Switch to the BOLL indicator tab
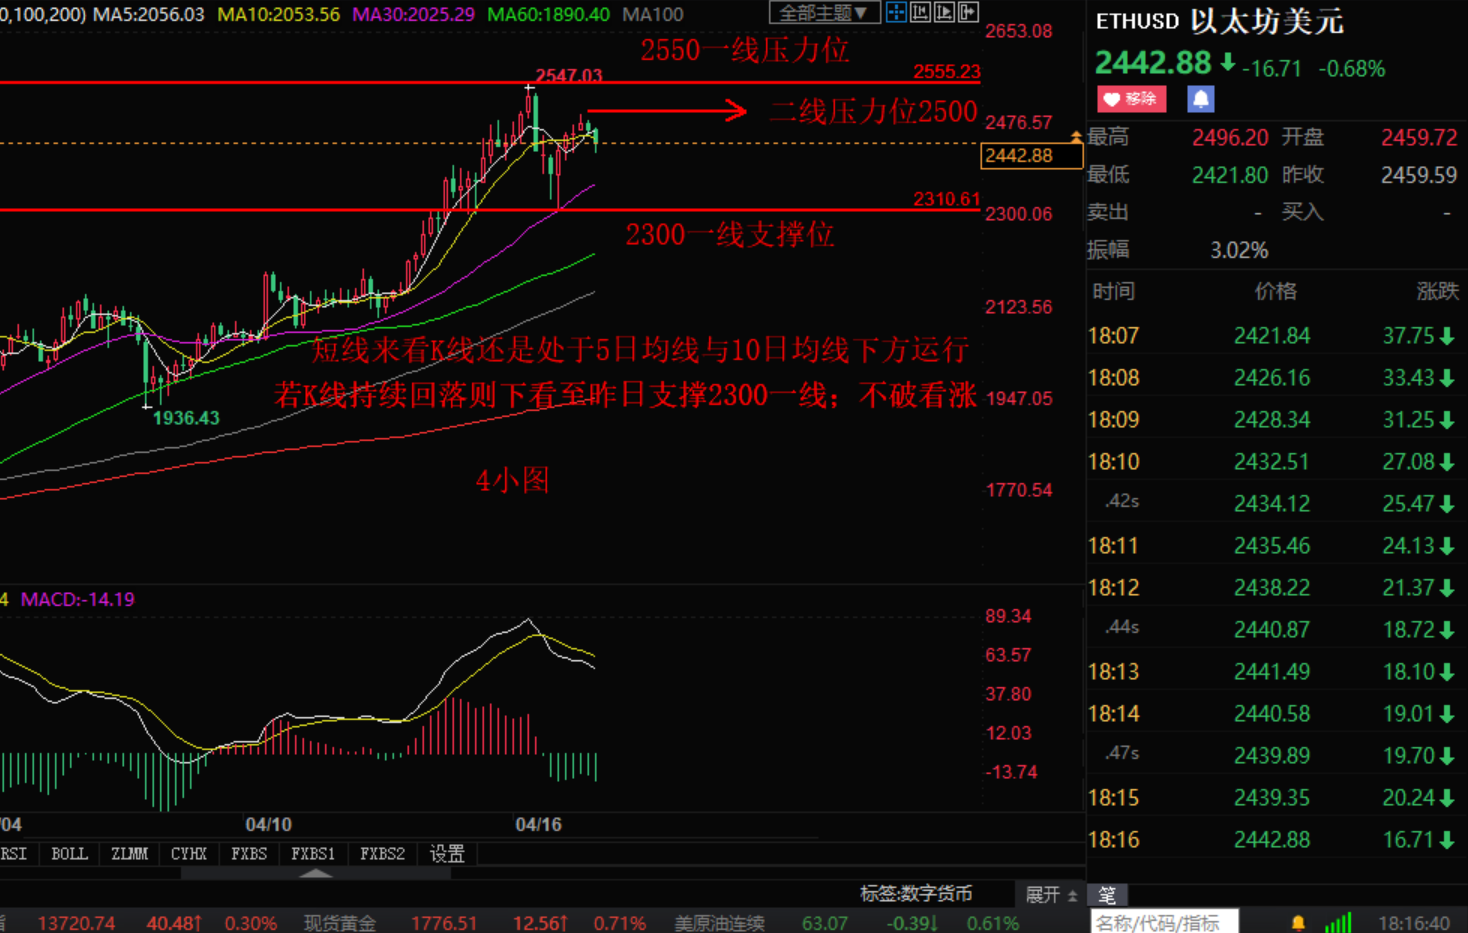1468x933 pixels. [69, 854]
